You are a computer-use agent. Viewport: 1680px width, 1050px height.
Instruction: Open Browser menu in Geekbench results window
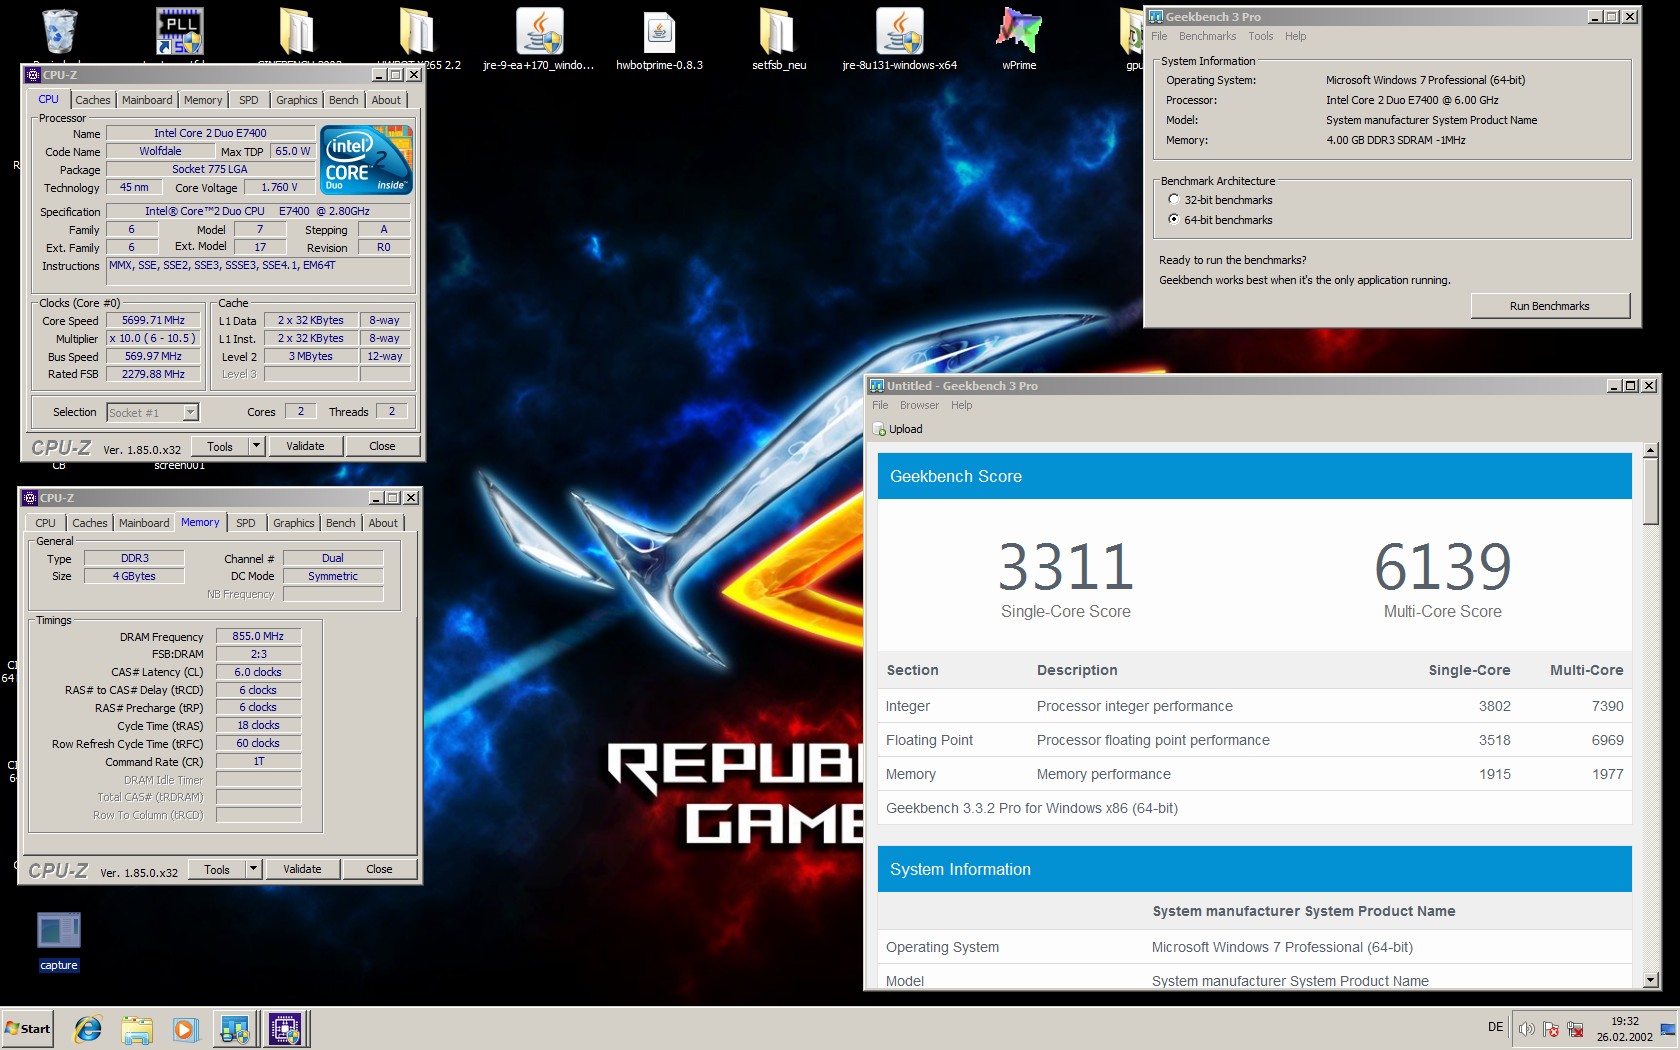919,405
